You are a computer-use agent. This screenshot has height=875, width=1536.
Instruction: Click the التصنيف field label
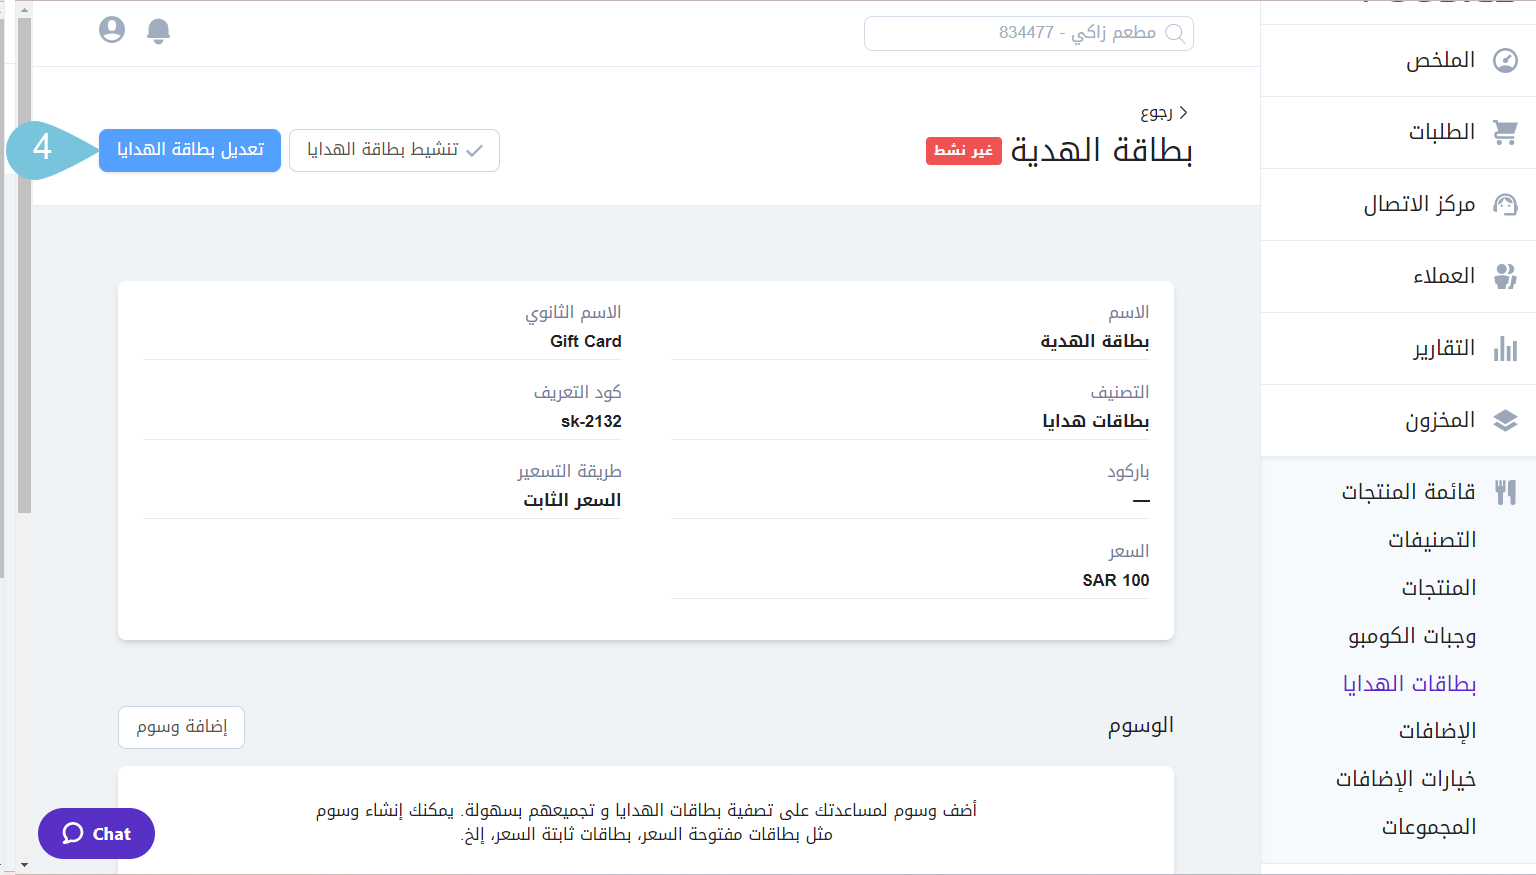click(1120, 392)
